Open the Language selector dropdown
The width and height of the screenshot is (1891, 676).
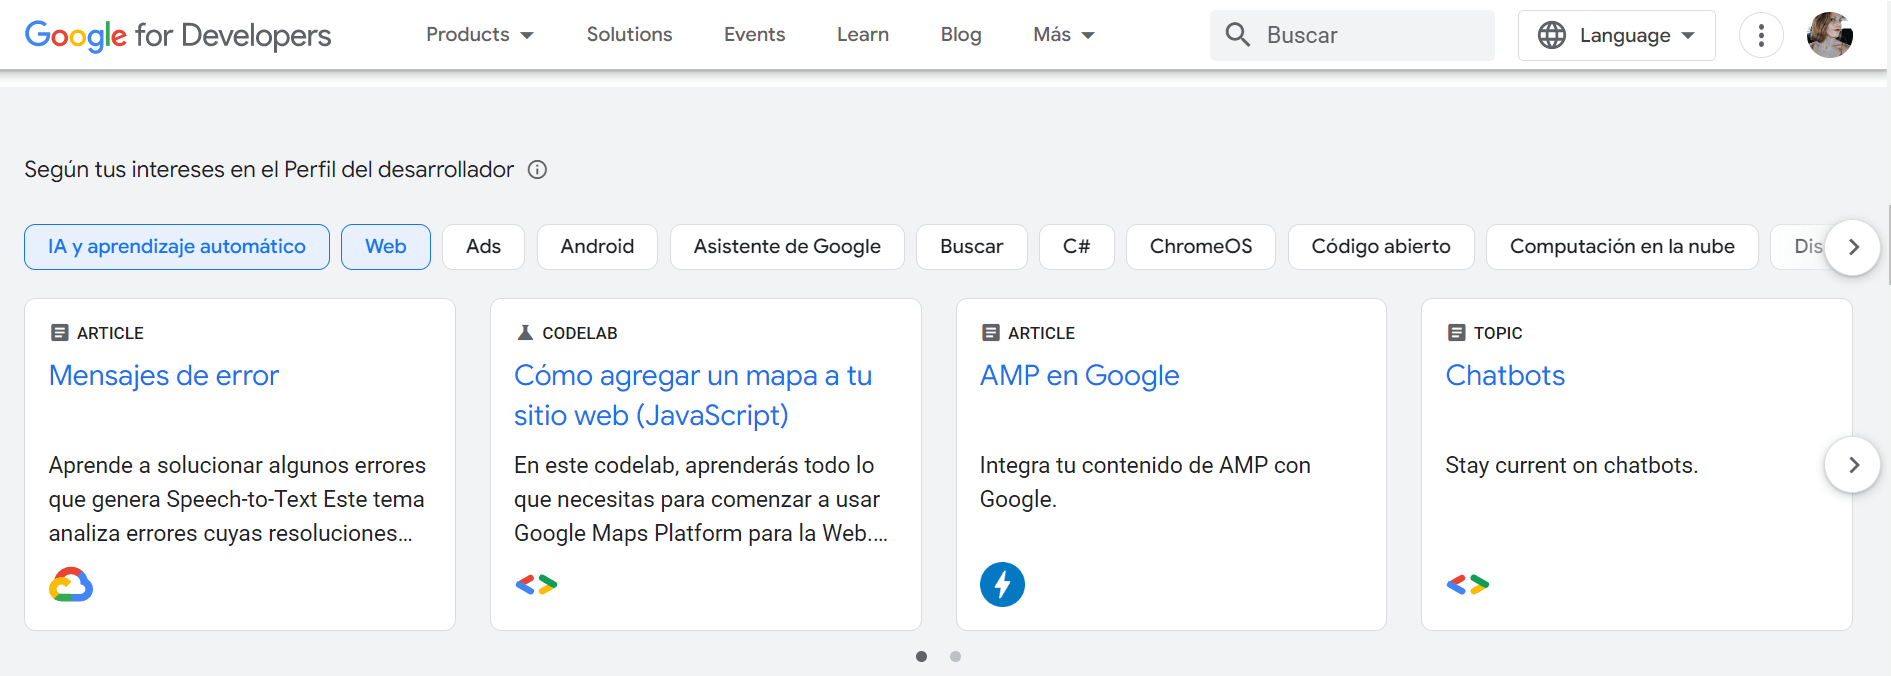1617,35
